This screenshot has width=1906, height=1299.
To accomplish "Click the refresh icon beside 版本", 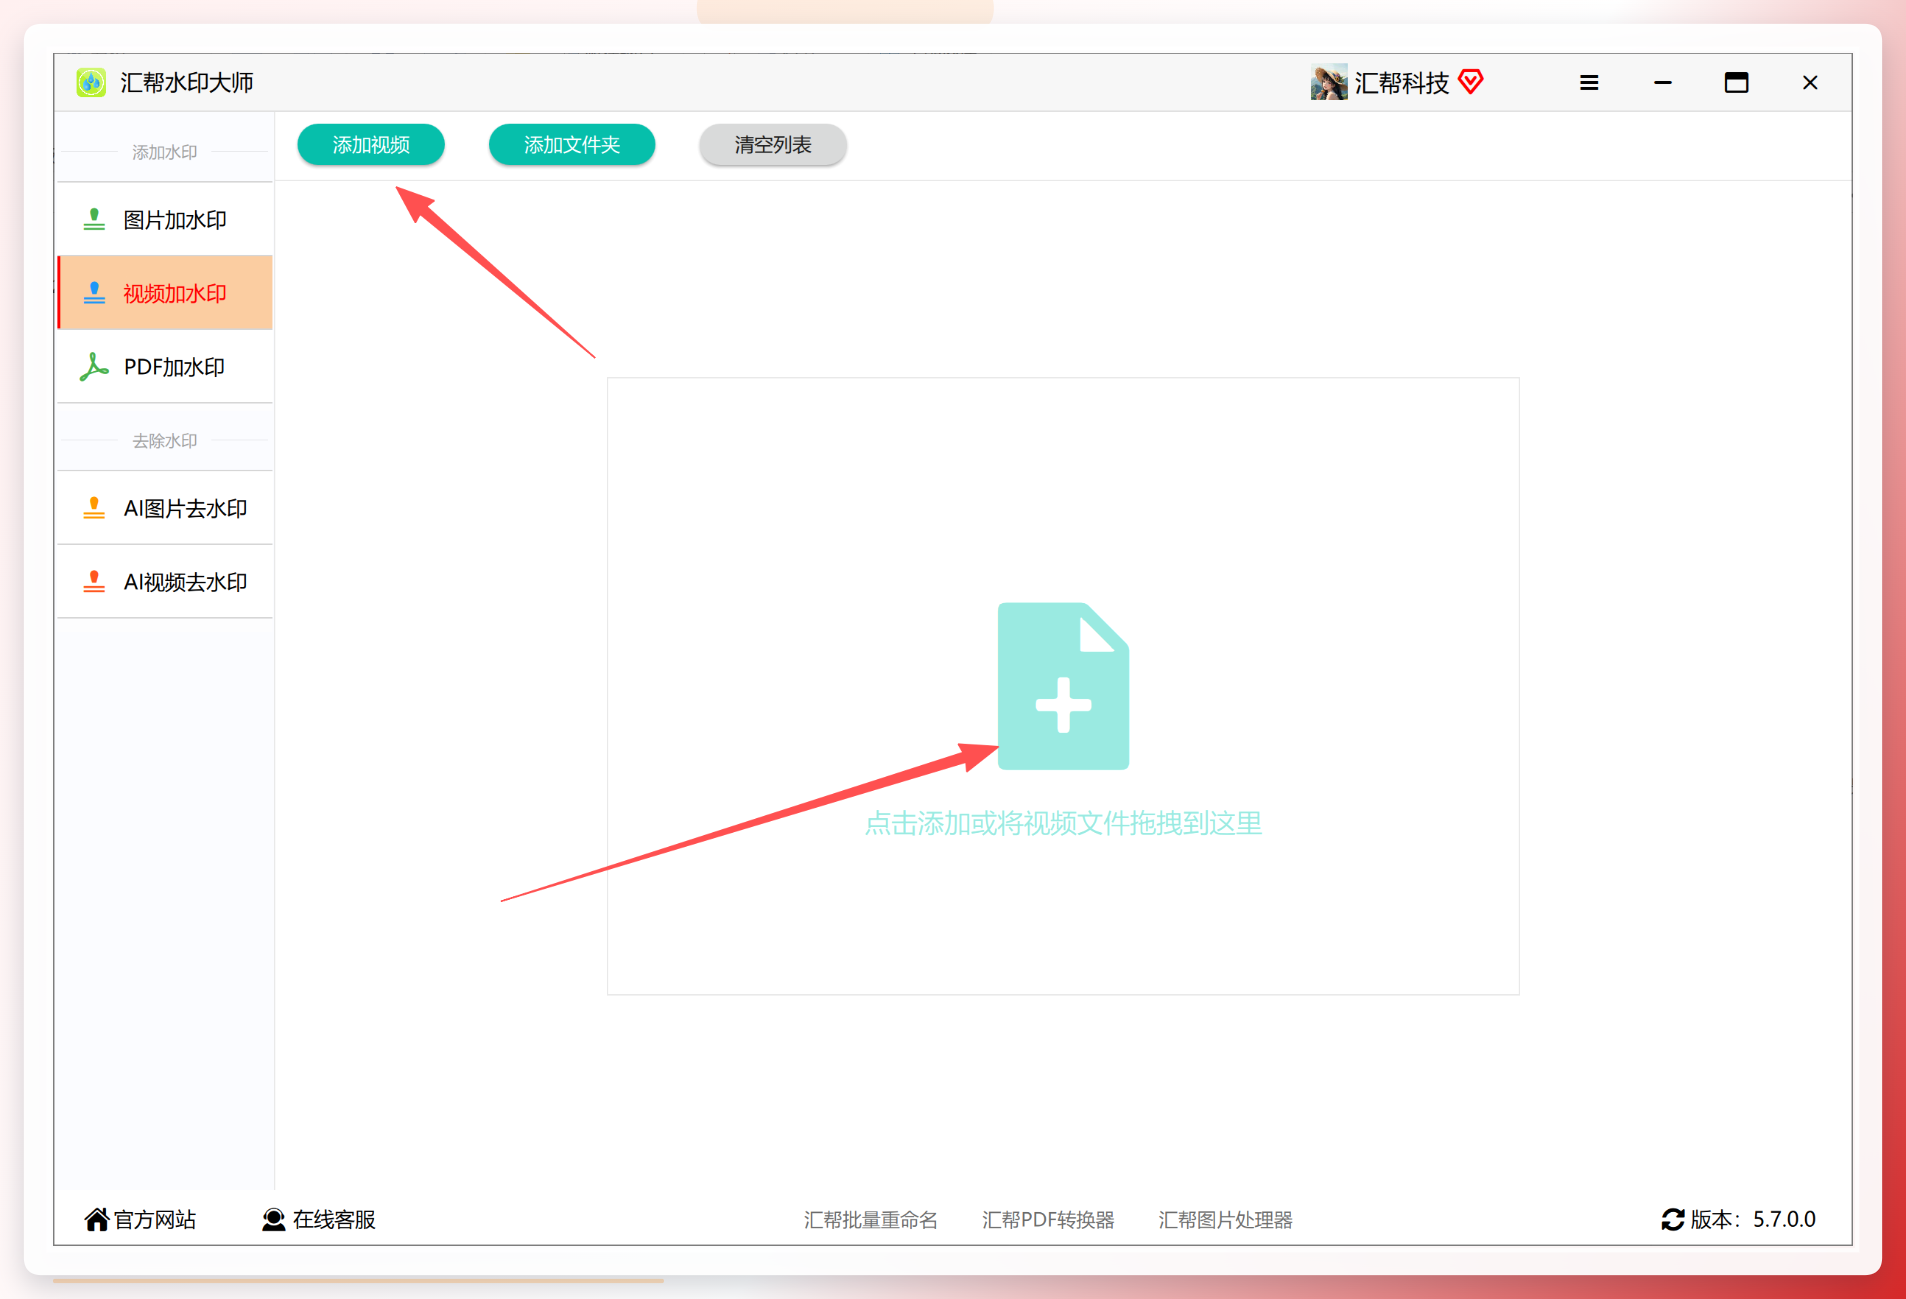I will (x=1672, y=1219).
